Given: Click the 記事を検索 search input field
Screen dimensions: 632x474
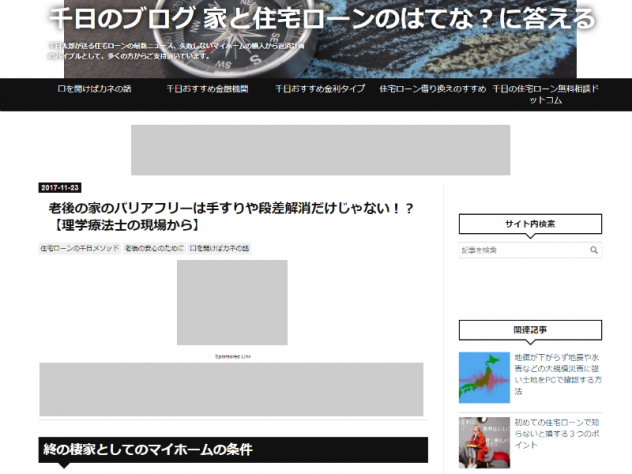Looking at the screenshot, I should point(524,250).
